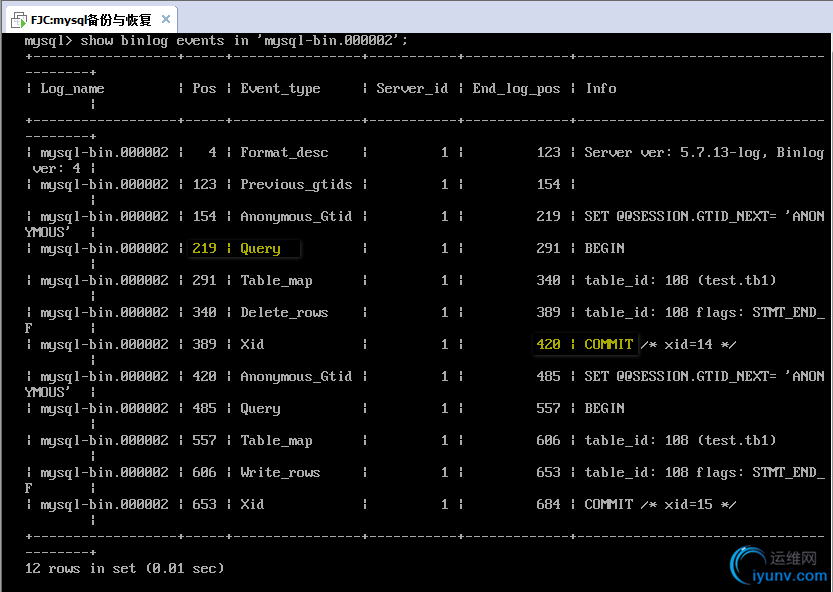Image resolution: width=833 pixels, height=592 pixels.
Task: Click the Pos column header
Action: [x=204, y=88]
